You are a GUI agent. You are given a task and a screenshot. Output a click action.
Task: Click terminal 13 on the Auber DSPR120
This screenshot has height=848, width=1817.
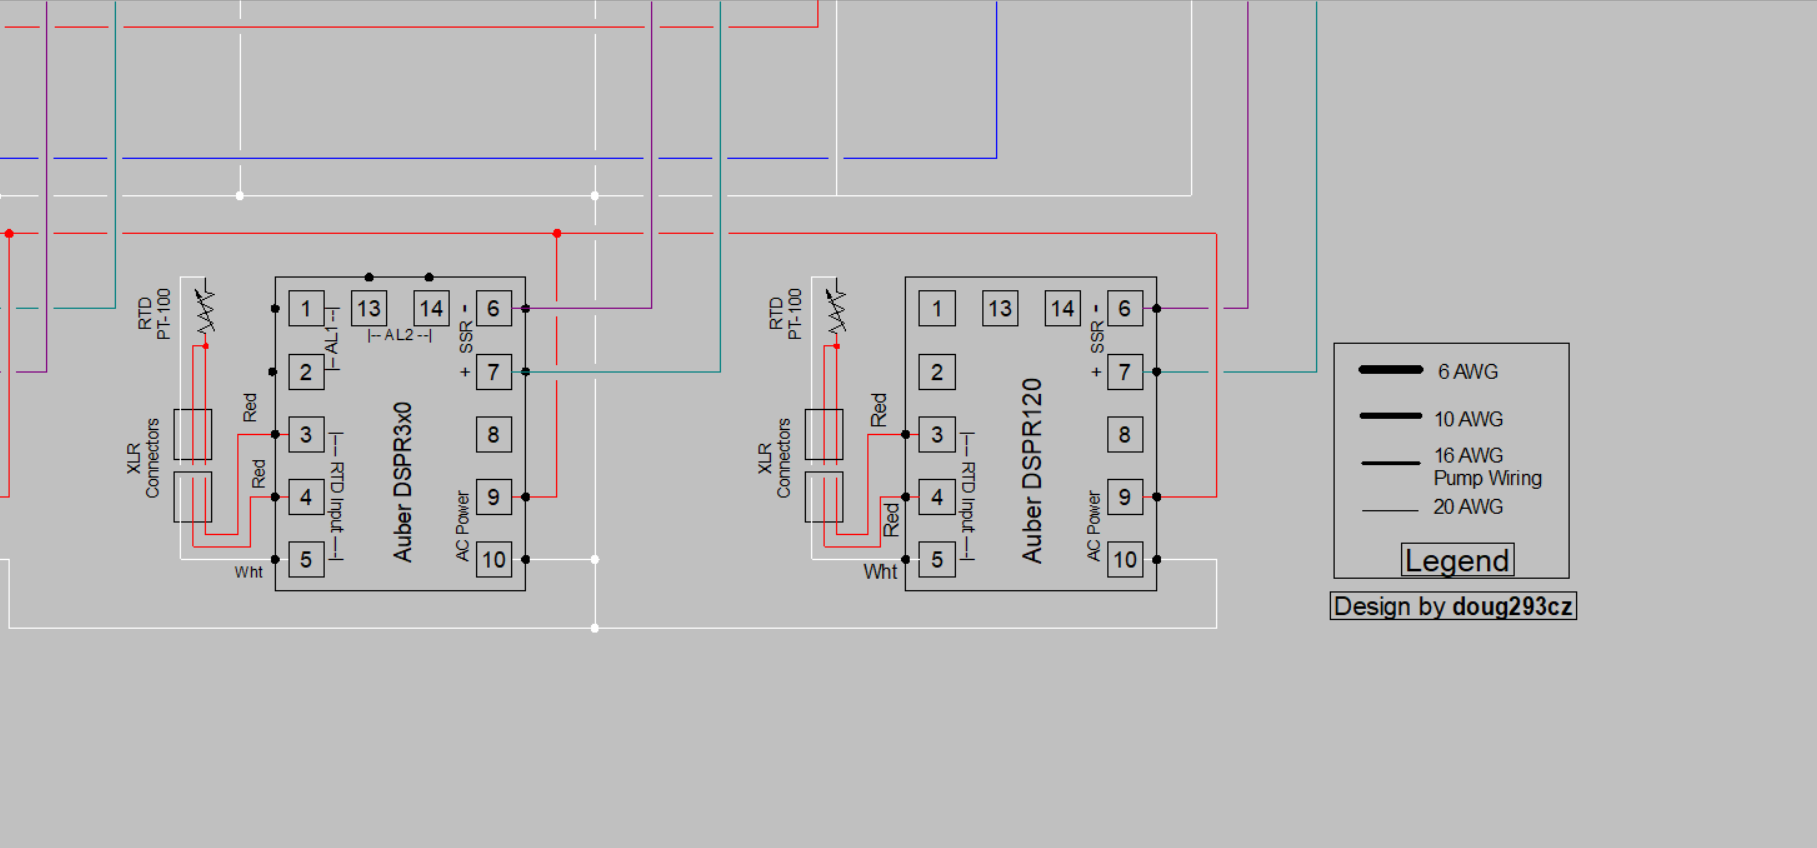point(1000,309)
